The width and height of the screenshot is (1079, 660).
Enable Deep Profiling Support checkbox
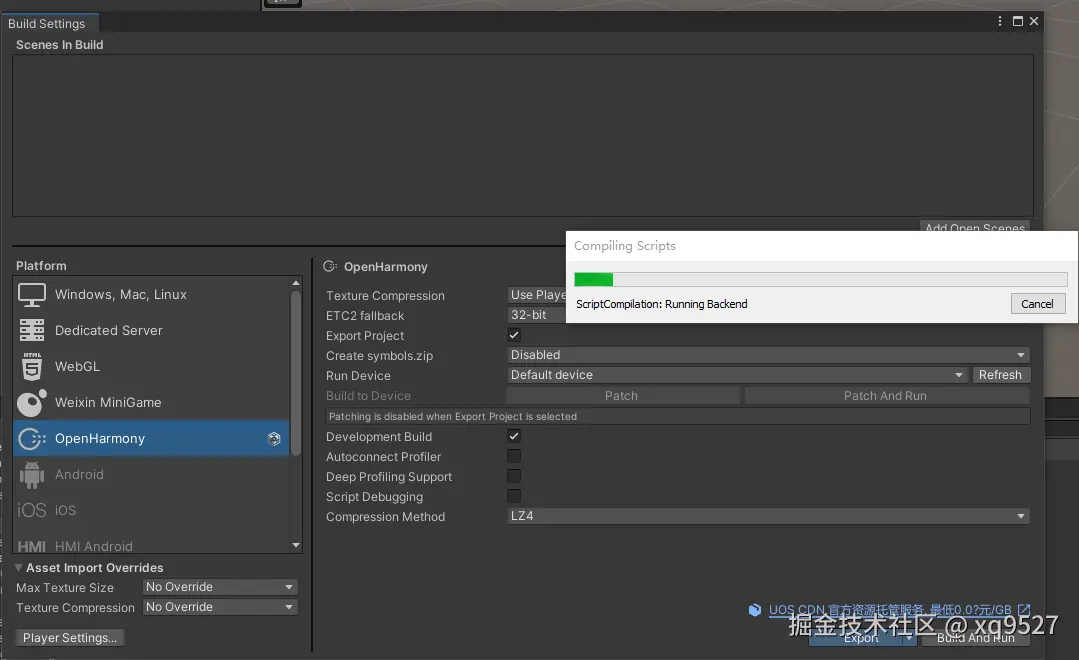(514, 476)
